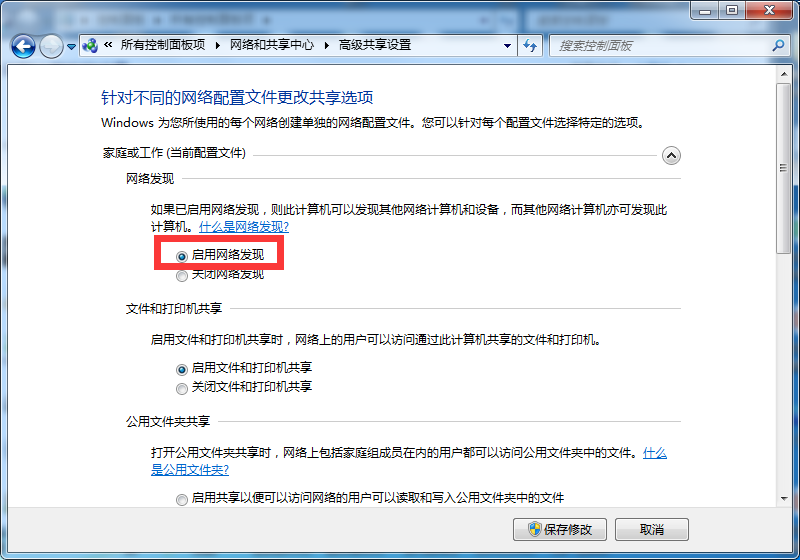
Task: Open the recent pages dropdown arrow
Action: pyautogui.click(x=72, y=46)
